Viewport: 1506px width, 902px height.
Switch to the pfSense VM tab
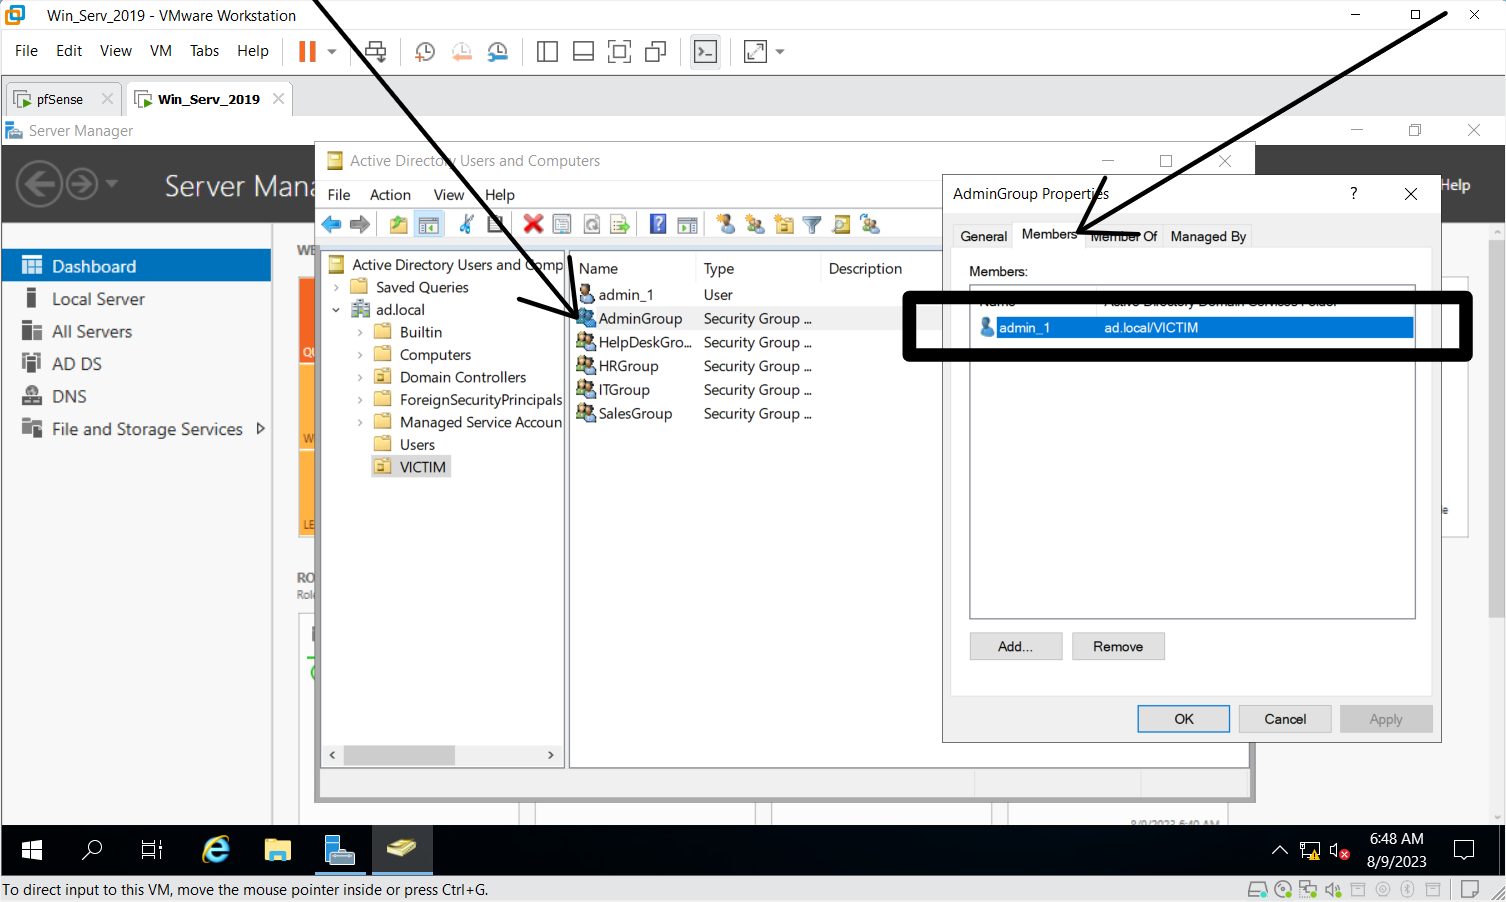[x=60, y=99]
